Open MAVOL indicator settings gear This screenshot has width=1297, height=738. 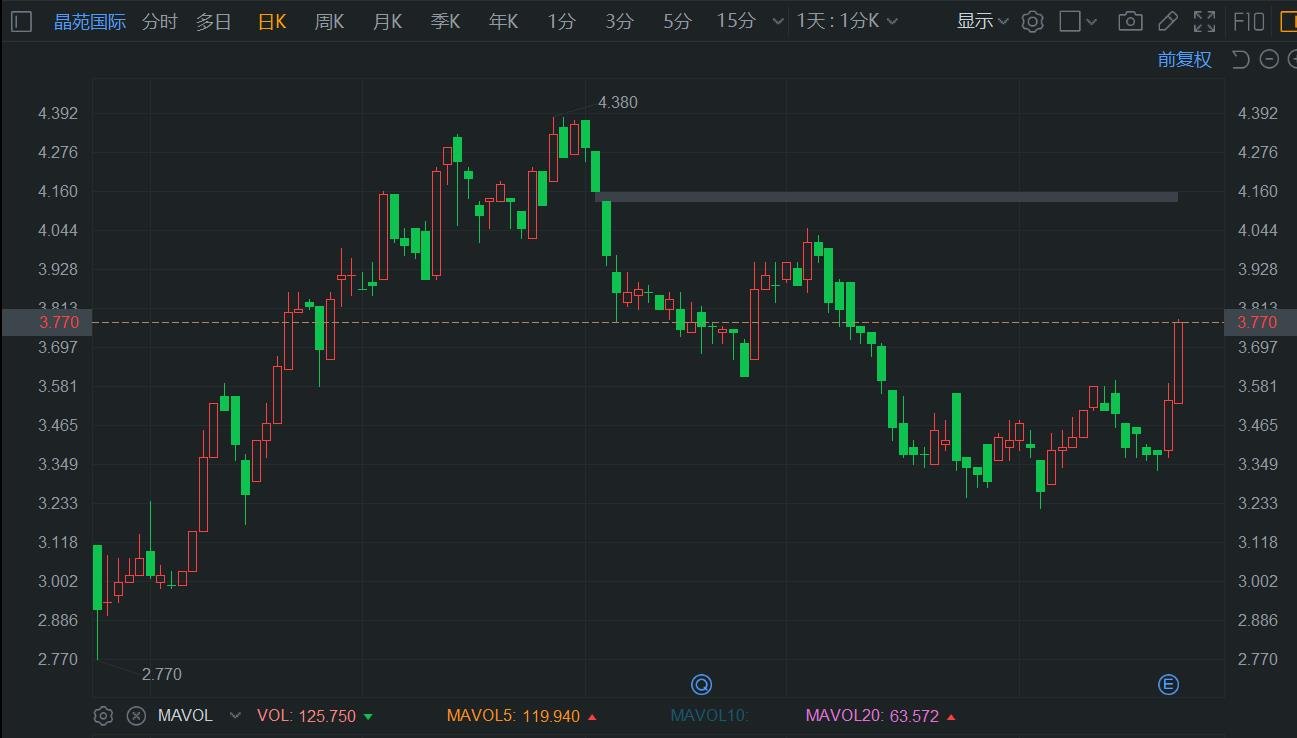click(x=103, y=715)
